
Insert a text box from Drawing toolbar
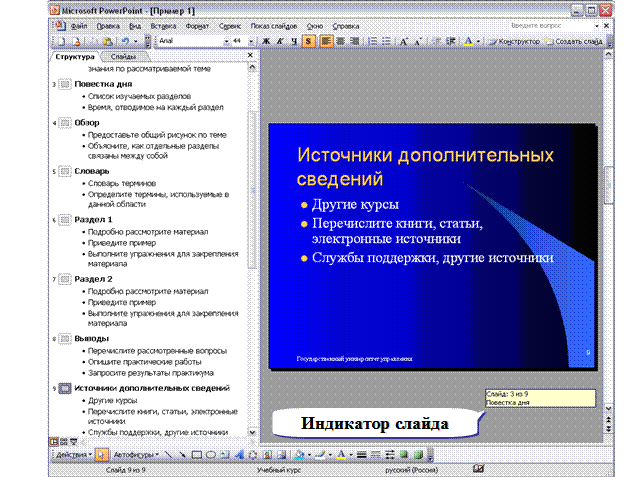[225, 455]
